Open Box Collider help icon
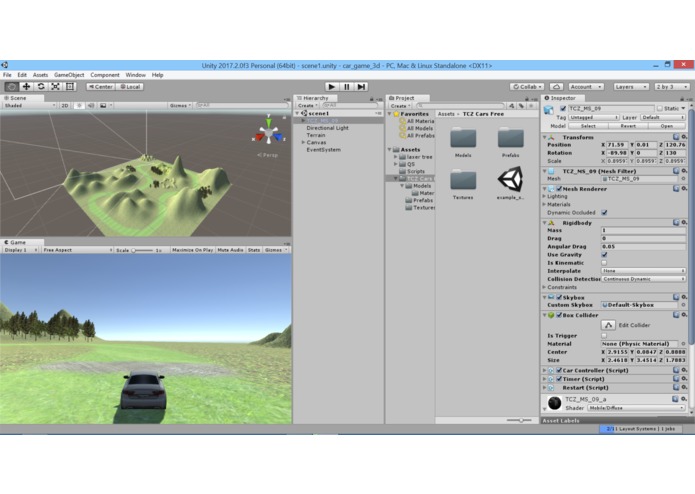695x494 pixels. click(x=676, y=315)
